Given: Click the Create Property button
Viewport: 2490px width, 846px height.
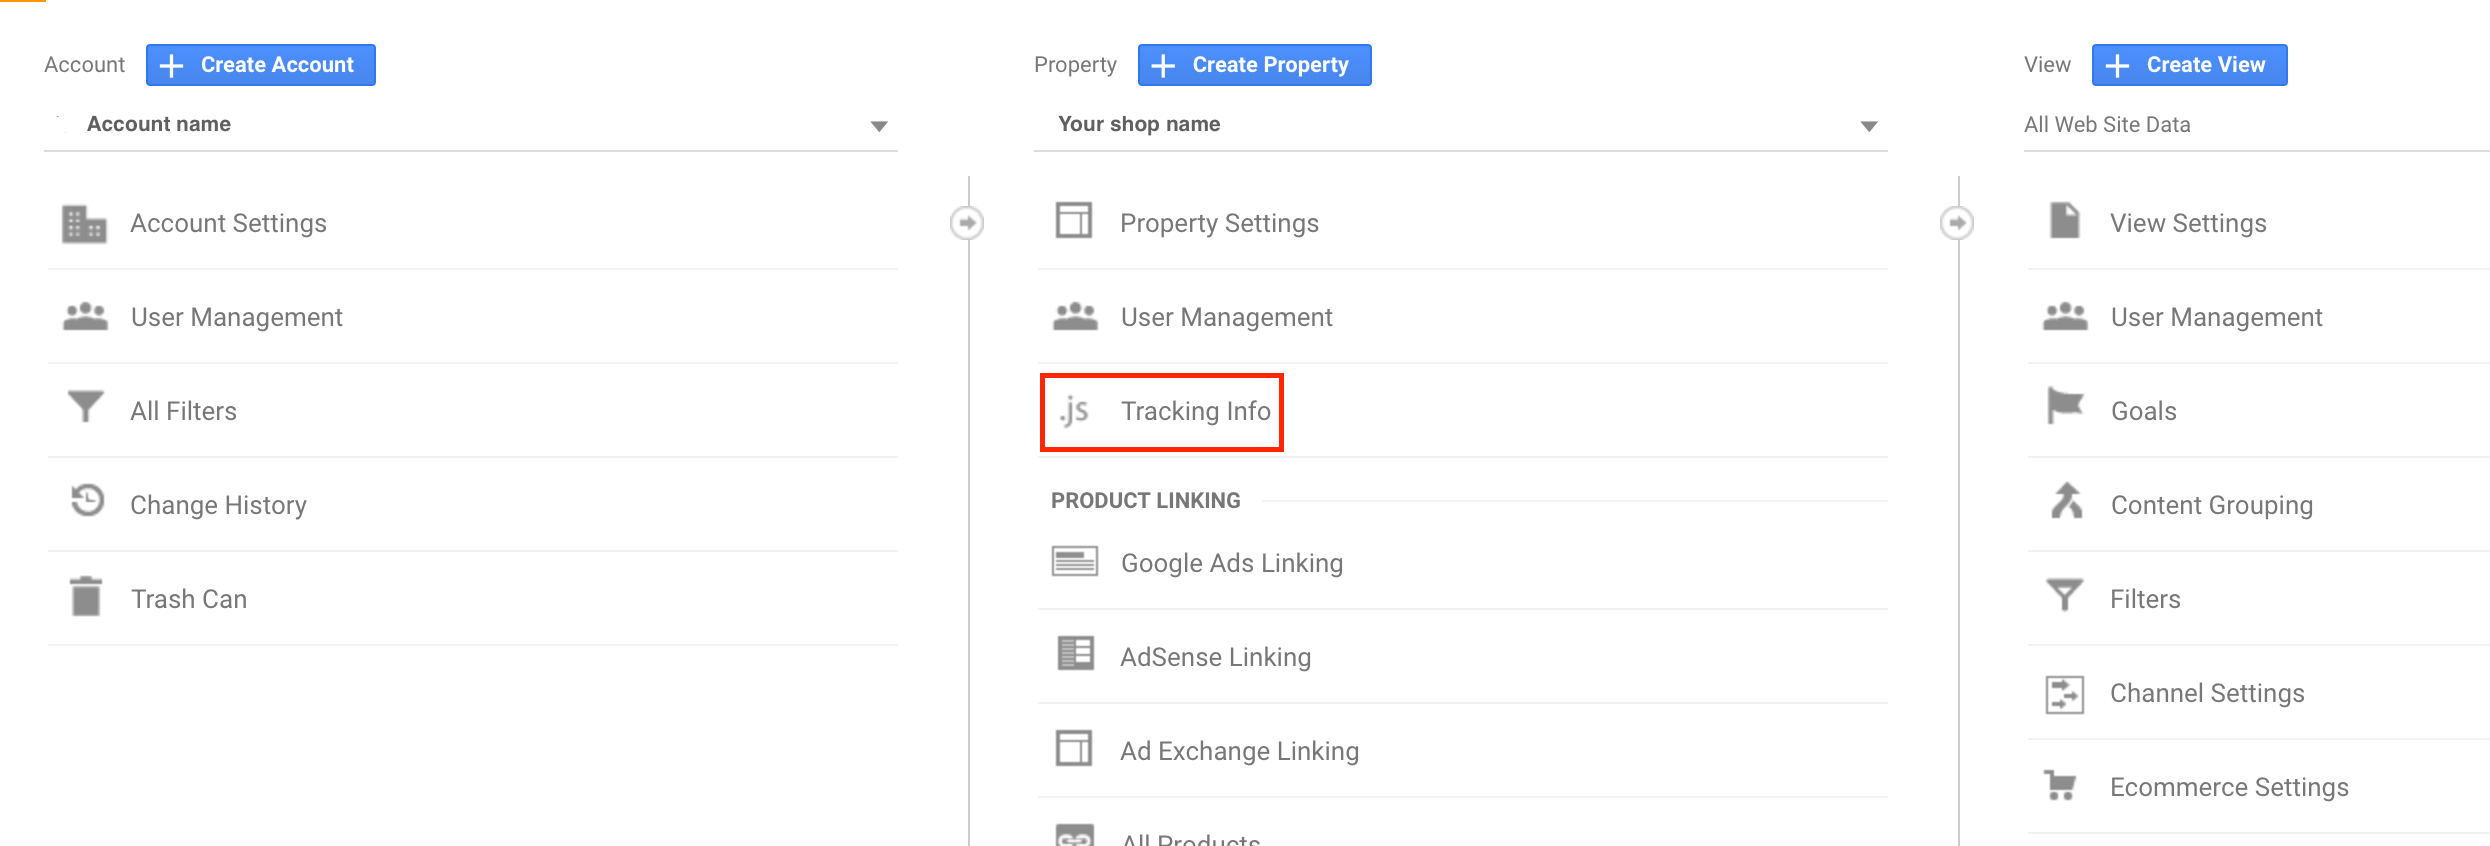Looking at the screenshot, I should point(1254,65).
